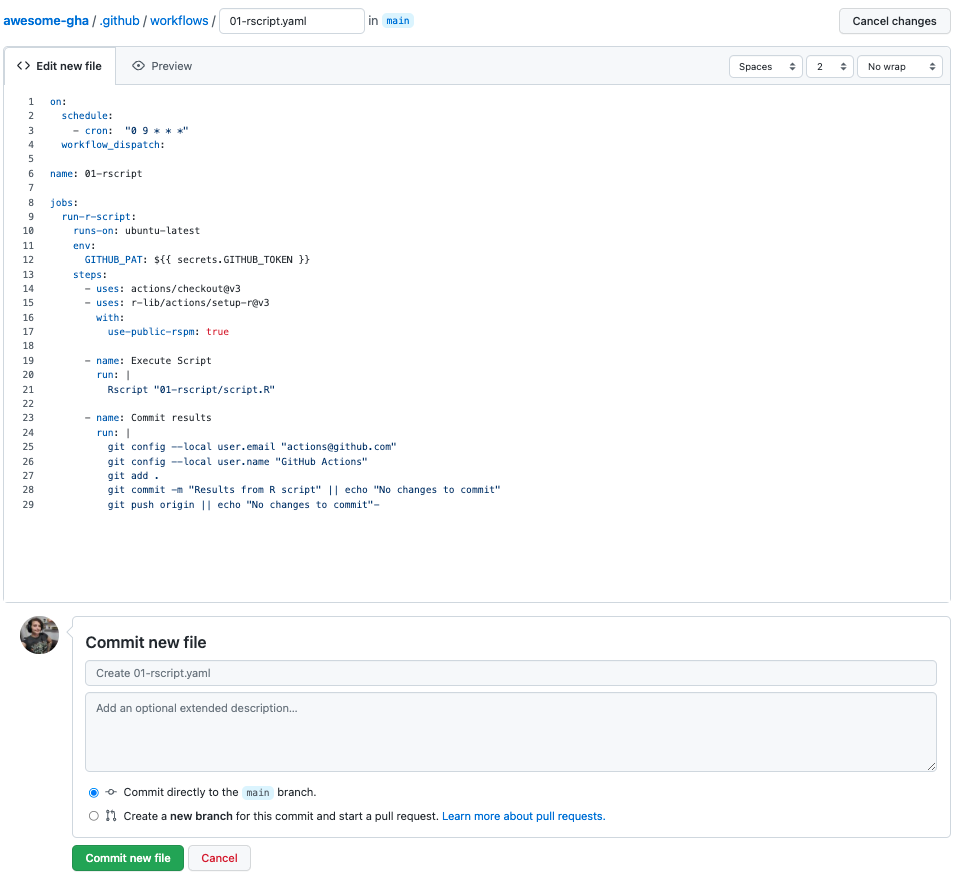Click the eye icon on Preview tab

(x=139, y=66)
